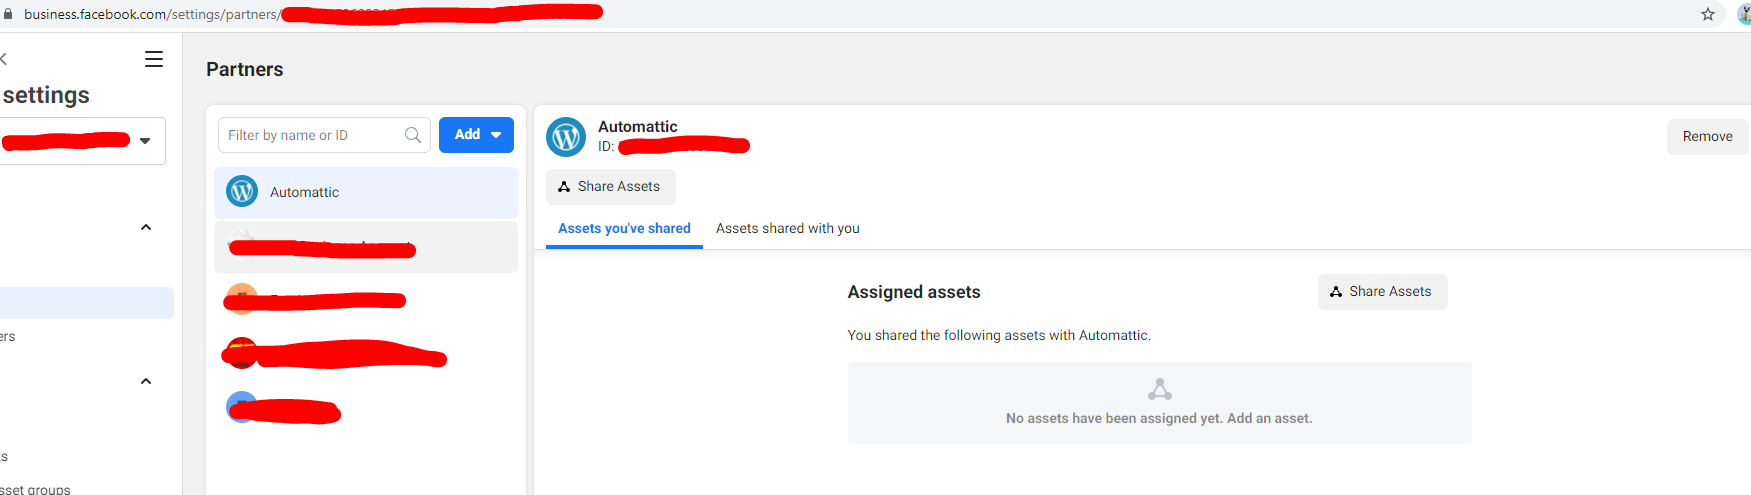Screen dimensions: 1751x495
Task: Click Share Assets button below Automattic name
Action: [610, 187]
